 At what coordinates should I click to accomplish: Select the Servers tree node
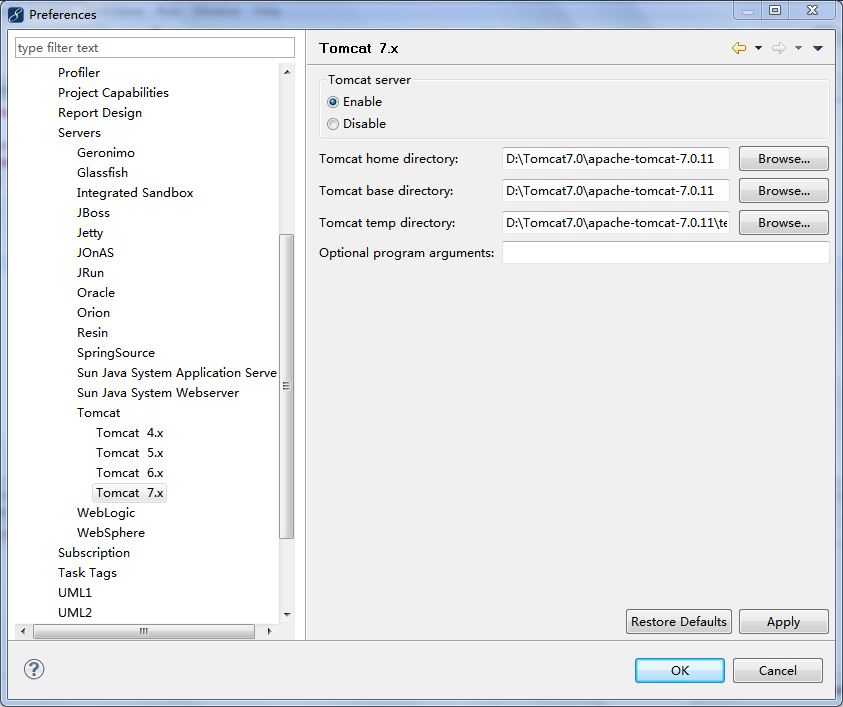click(x=79, y=133)
